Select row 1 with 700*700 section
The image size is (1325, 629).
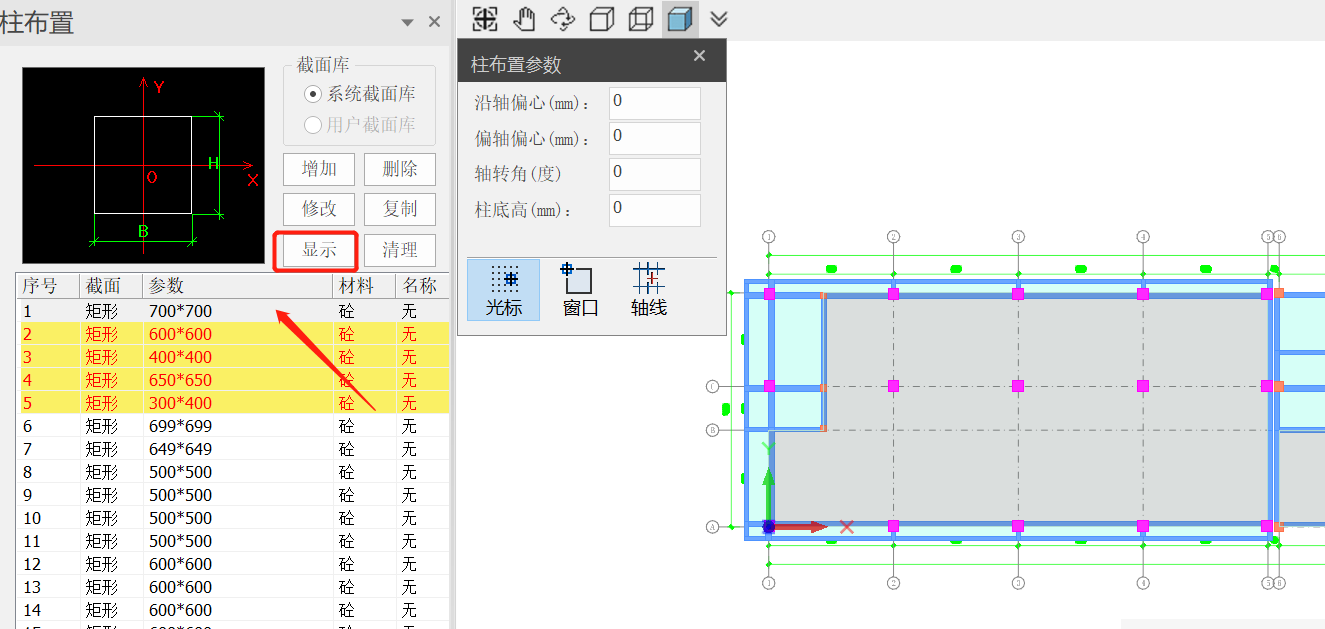coord(180,312)
